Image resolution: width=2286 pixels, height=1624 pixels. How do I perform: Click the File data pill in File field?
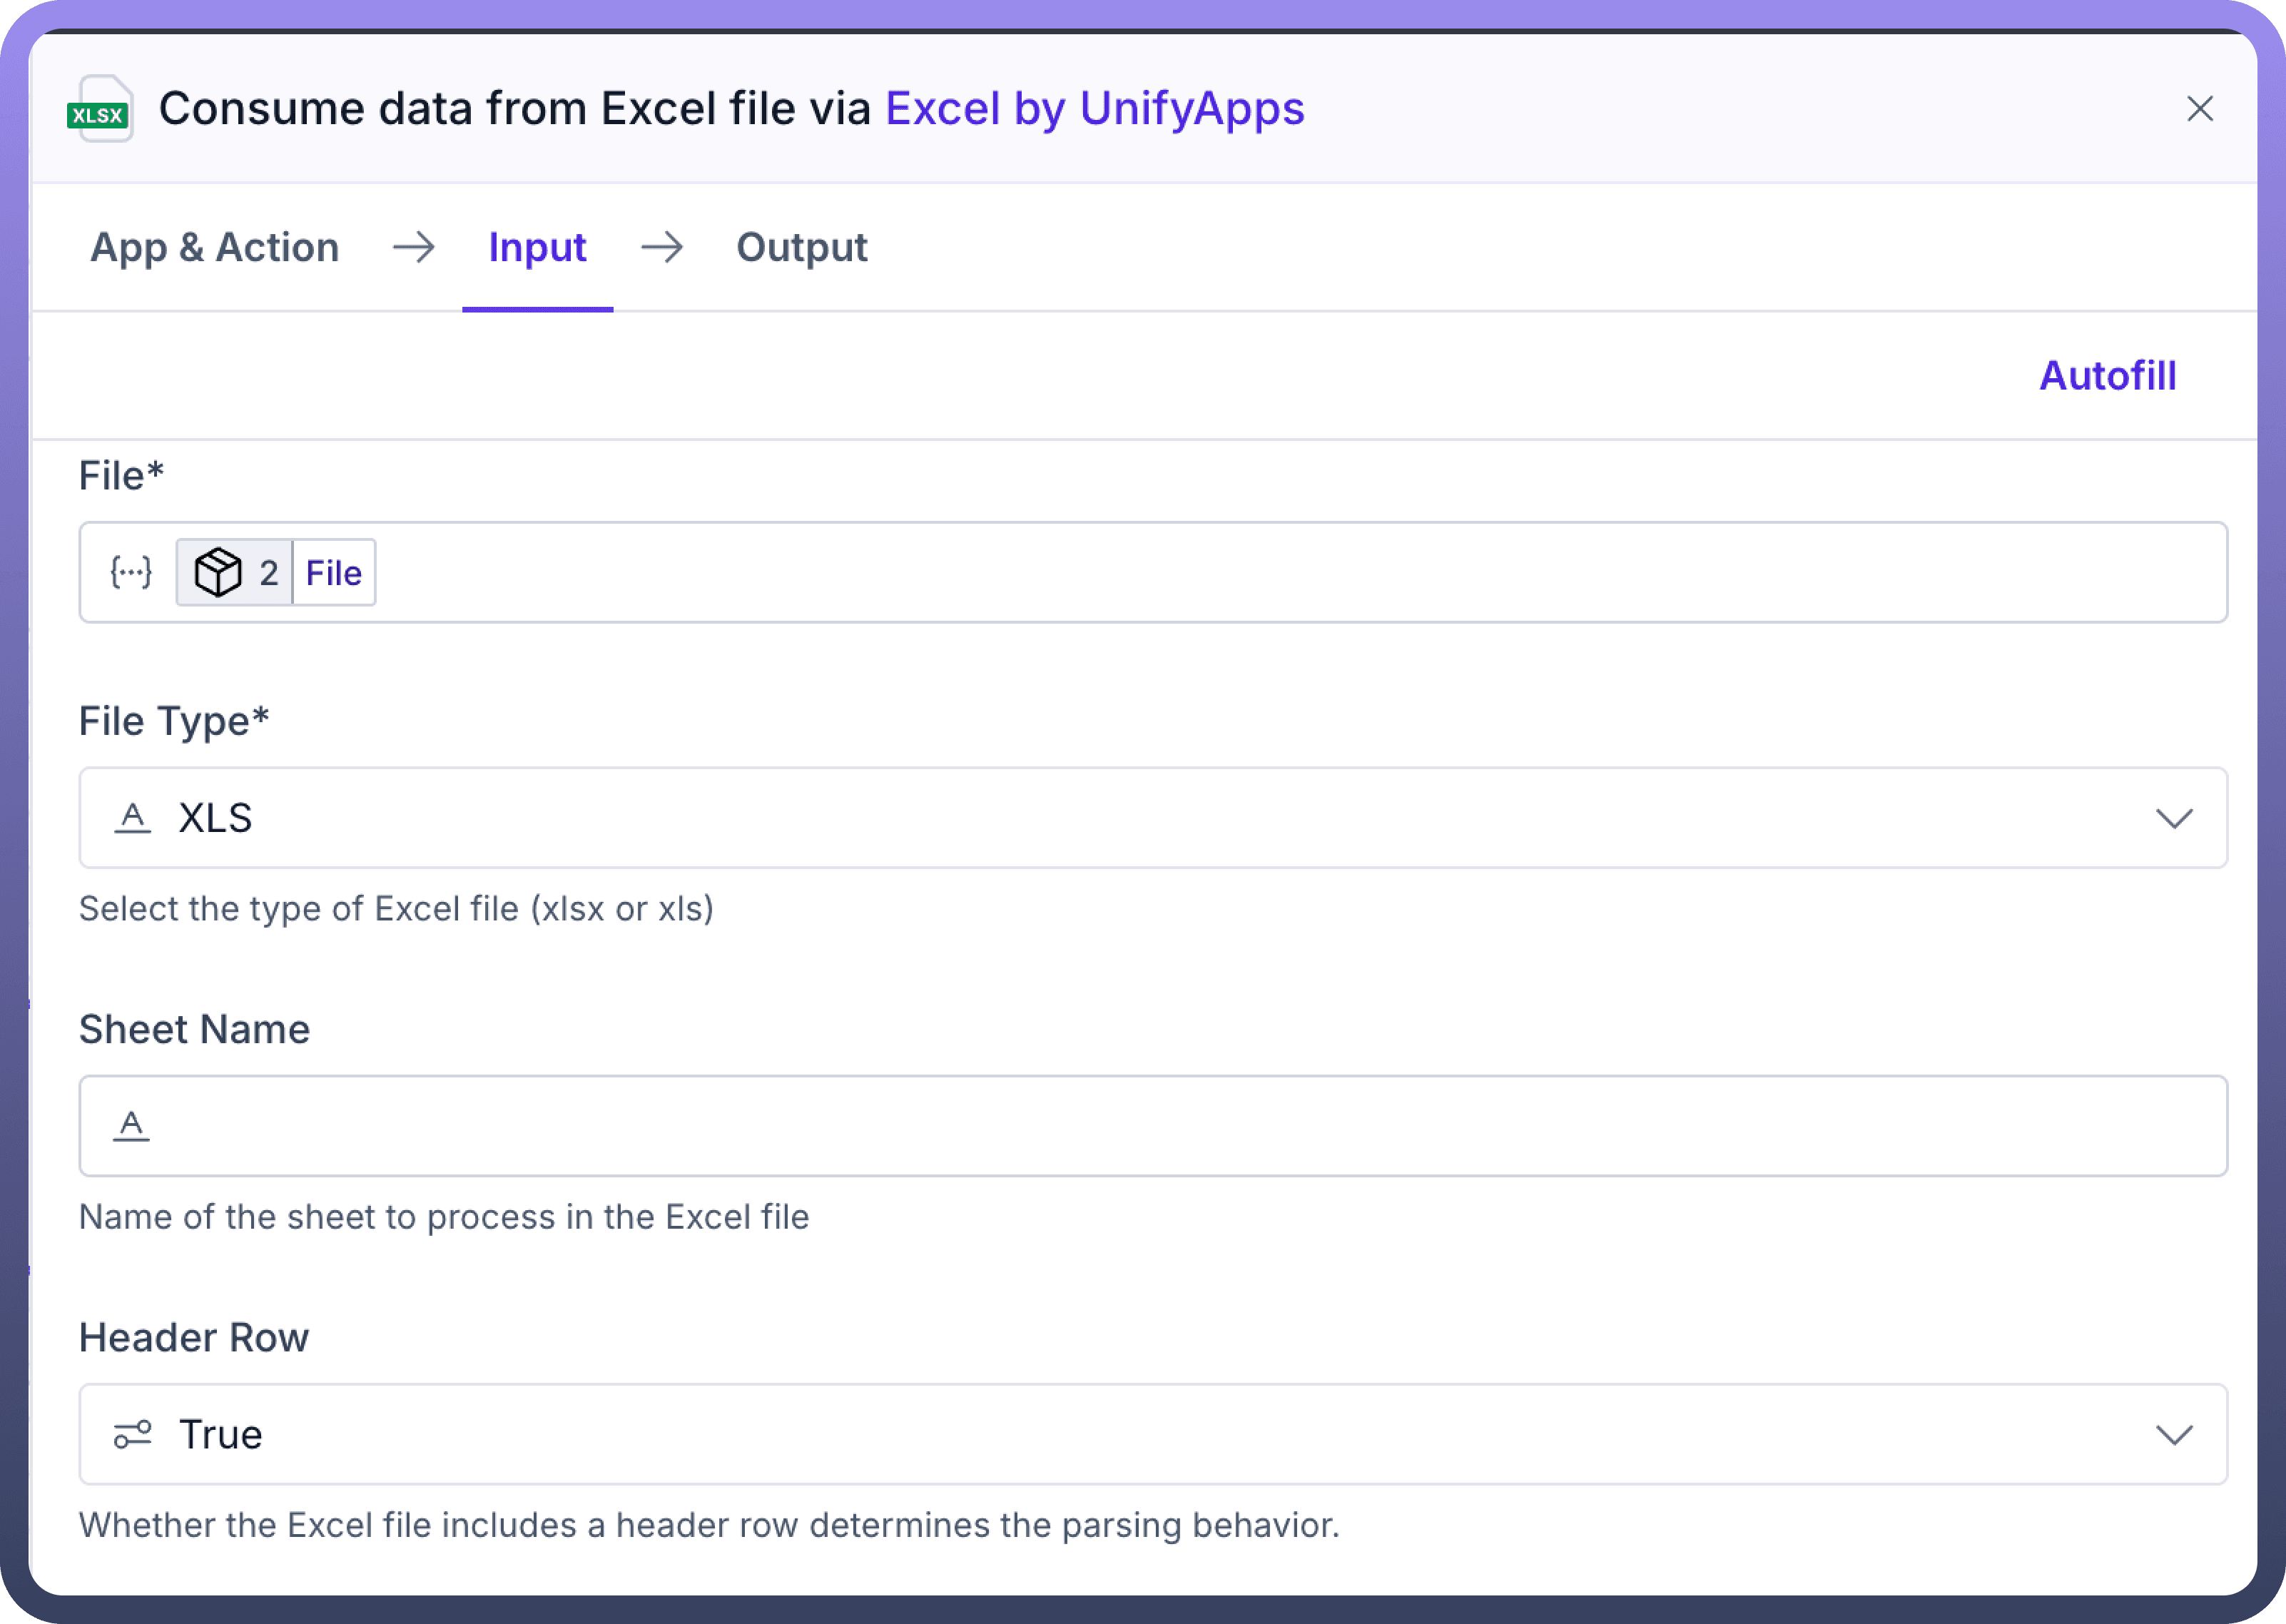click(x=334, y=572)
